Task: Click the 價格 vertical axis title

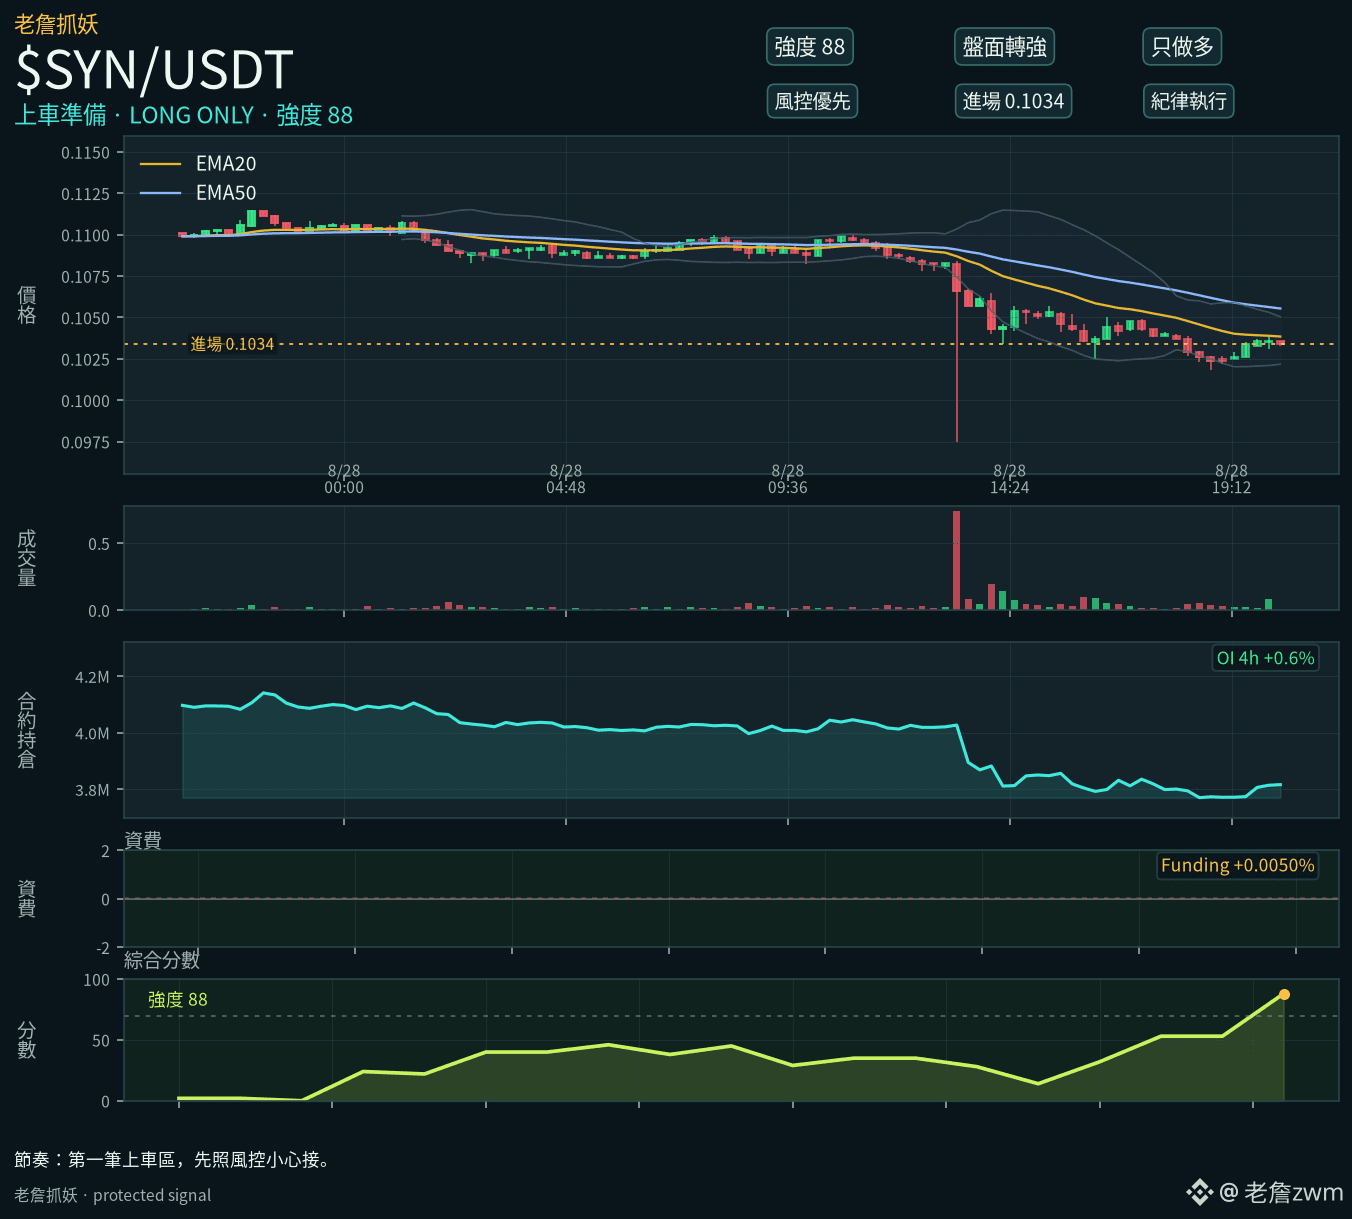Action: click(x=27, y=305)
